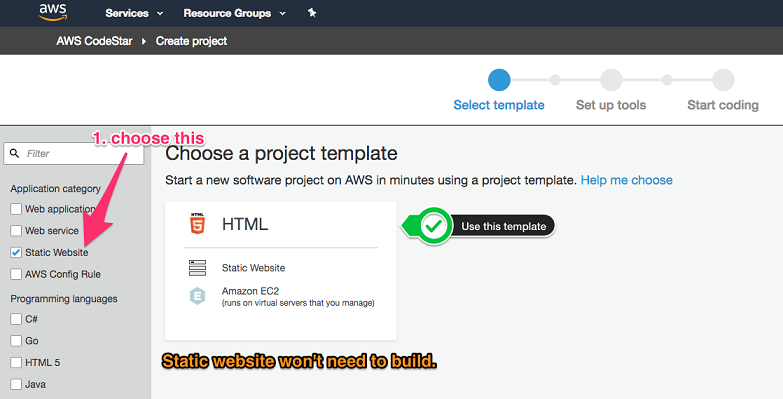Click the Amazon EC2 hexagon icon

197,296
